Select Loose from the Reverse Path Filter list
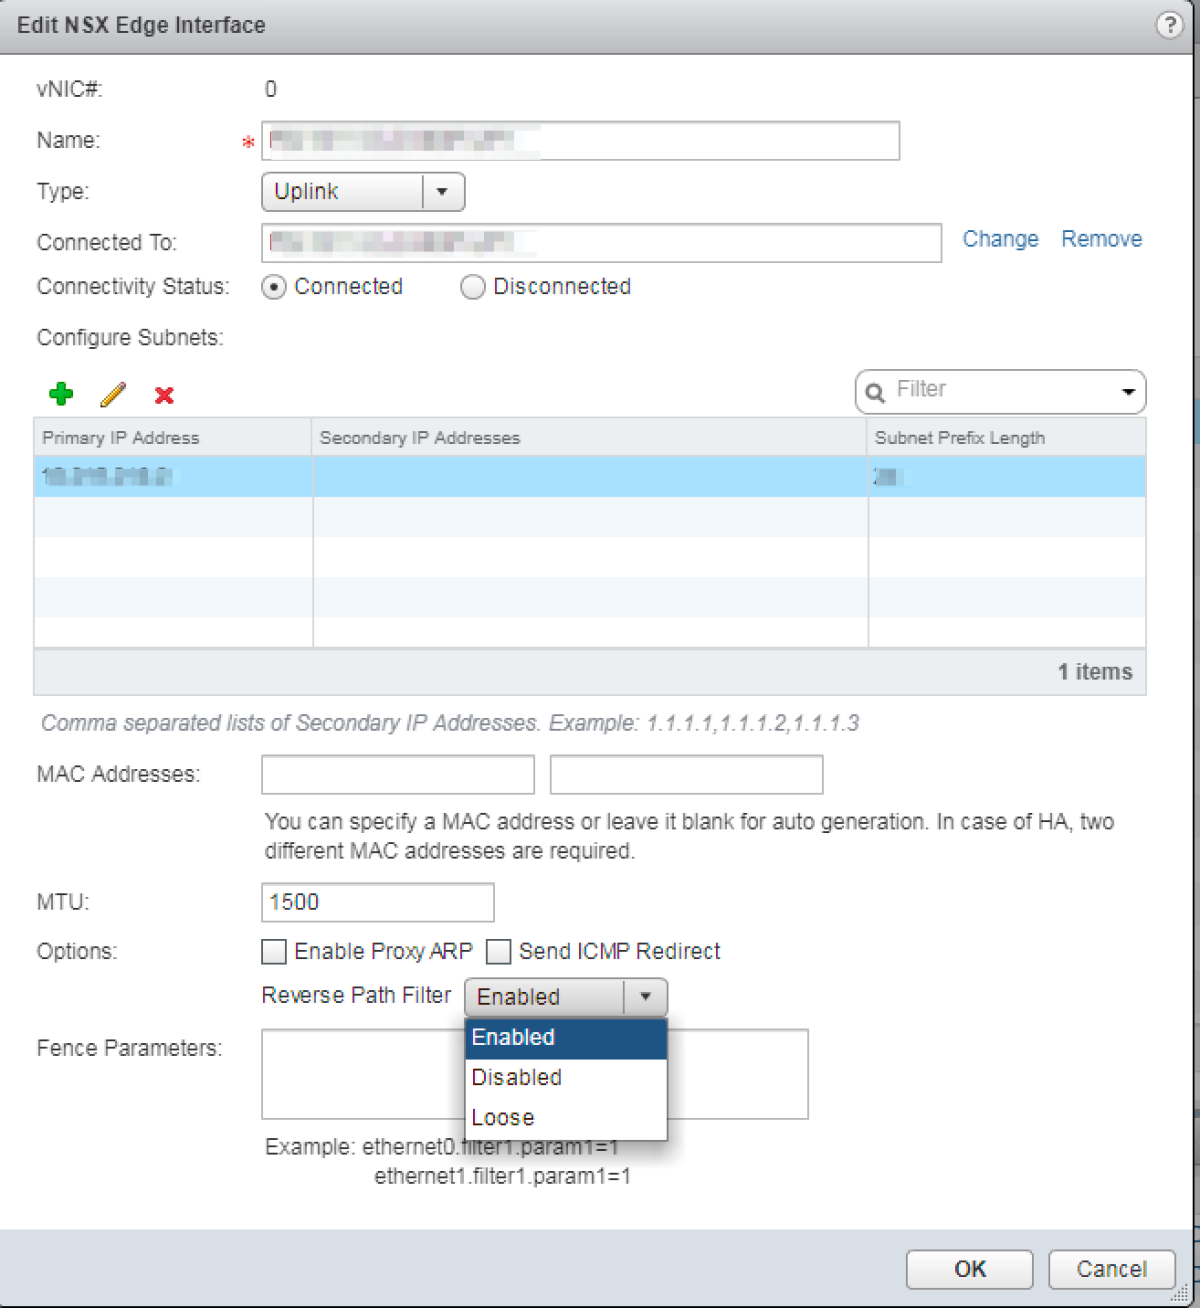Viewport: 1200px width, 1308px height. [502, 1117]
